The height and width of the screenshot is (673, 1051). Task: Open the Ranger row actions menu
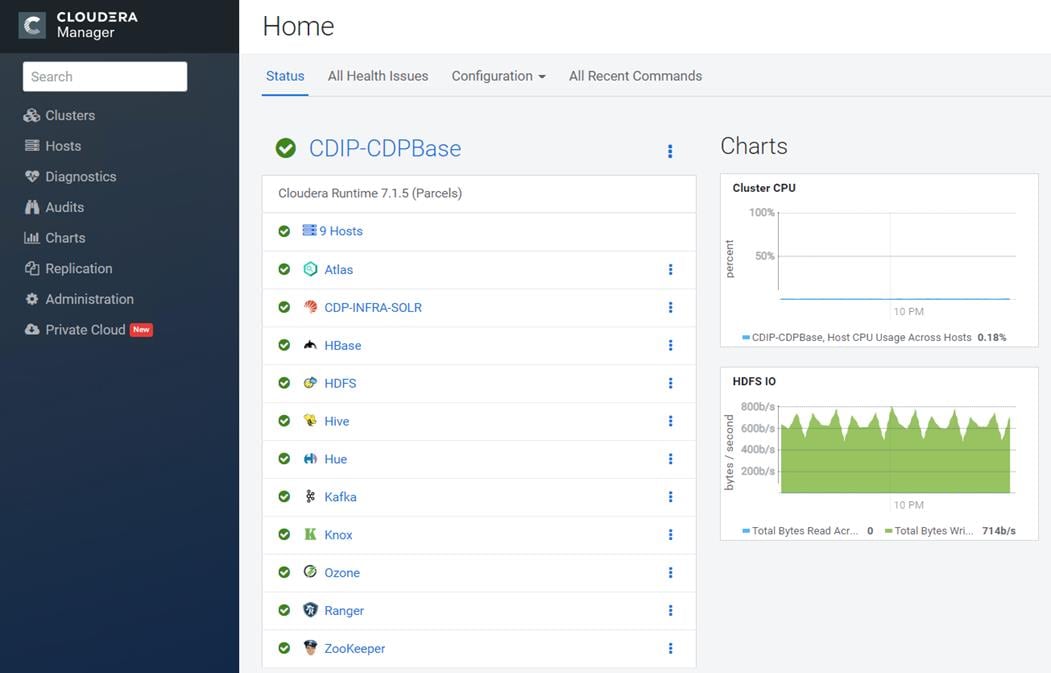coord(670,610)
